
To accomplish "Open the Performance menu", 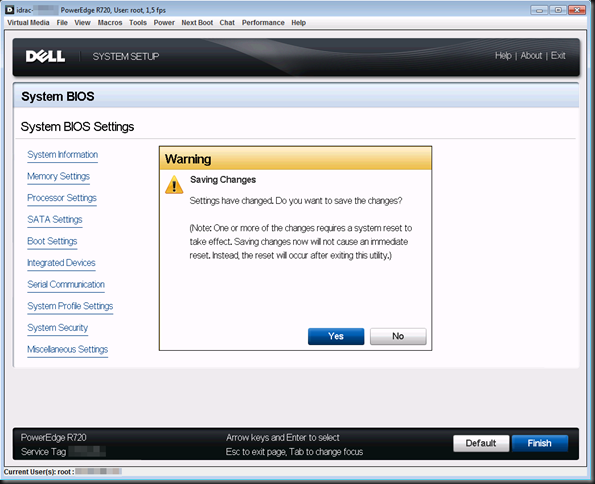I will 263,23.
